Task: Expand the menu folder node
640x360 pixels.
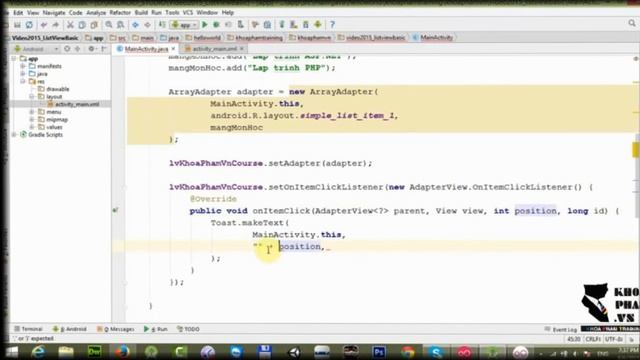Action: tap(32, 112)
